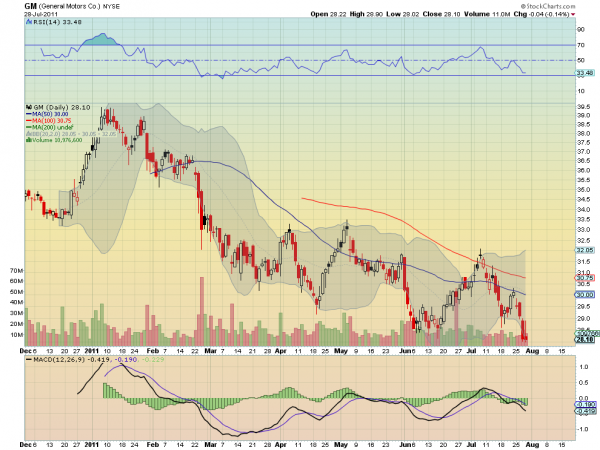The width and height of the screenshot is (600, 450).
Task: Click the 10M volume axis label
Action: [x=16, y=335]
